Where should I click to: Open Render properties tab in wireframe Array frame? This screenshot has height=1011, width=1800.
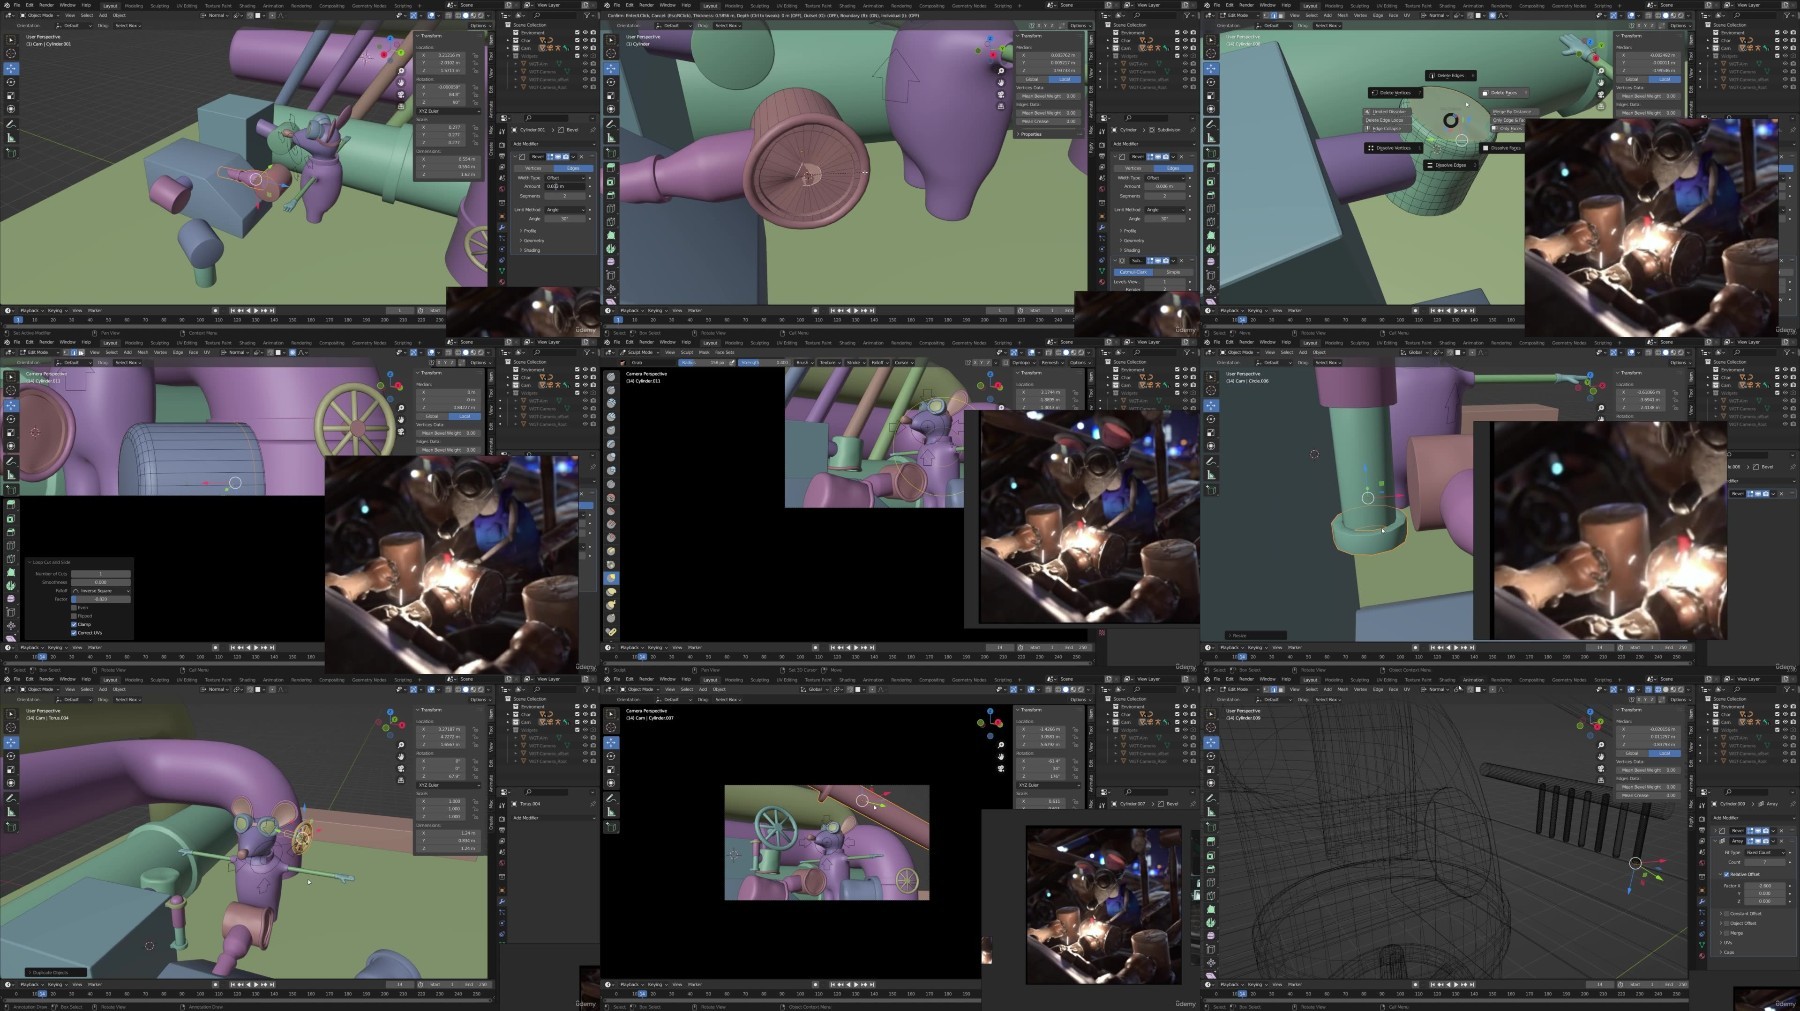tap(1702, 819)
